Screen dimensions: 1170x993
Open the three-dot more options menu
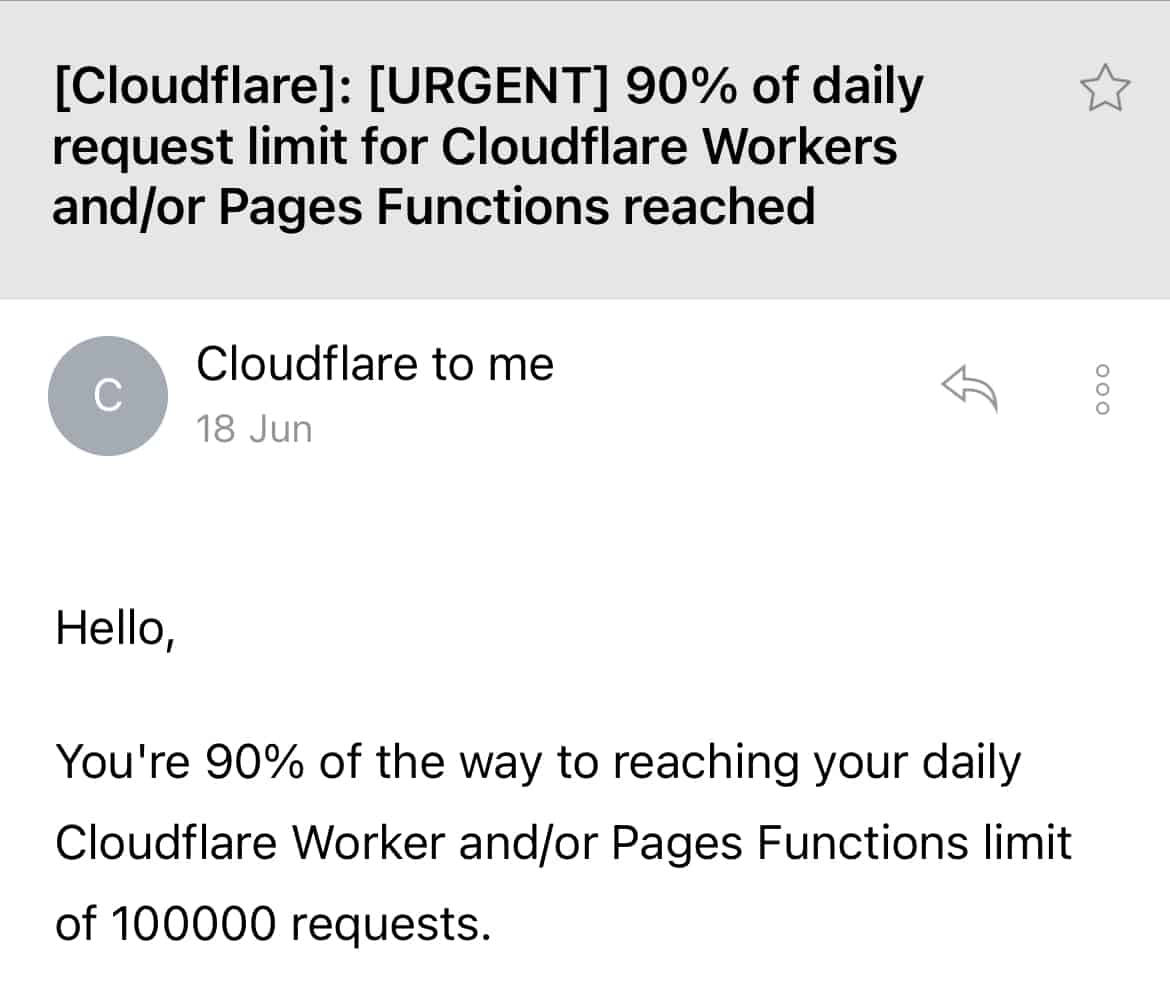[1104, 390]
